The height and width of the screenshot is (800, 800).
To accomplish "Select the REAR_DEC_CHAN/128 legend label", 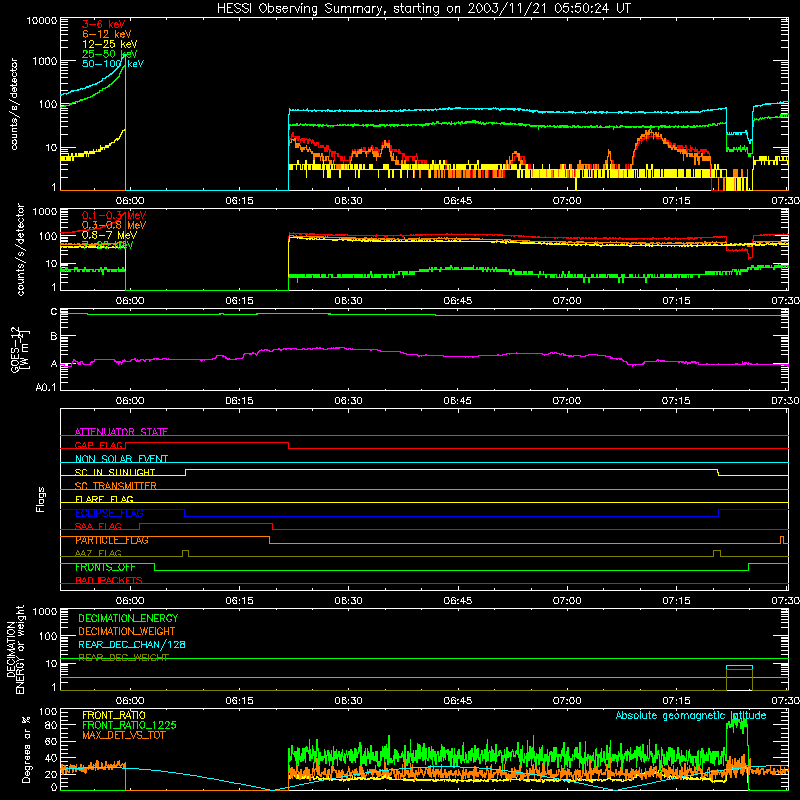I will click(x=132, y=644).
